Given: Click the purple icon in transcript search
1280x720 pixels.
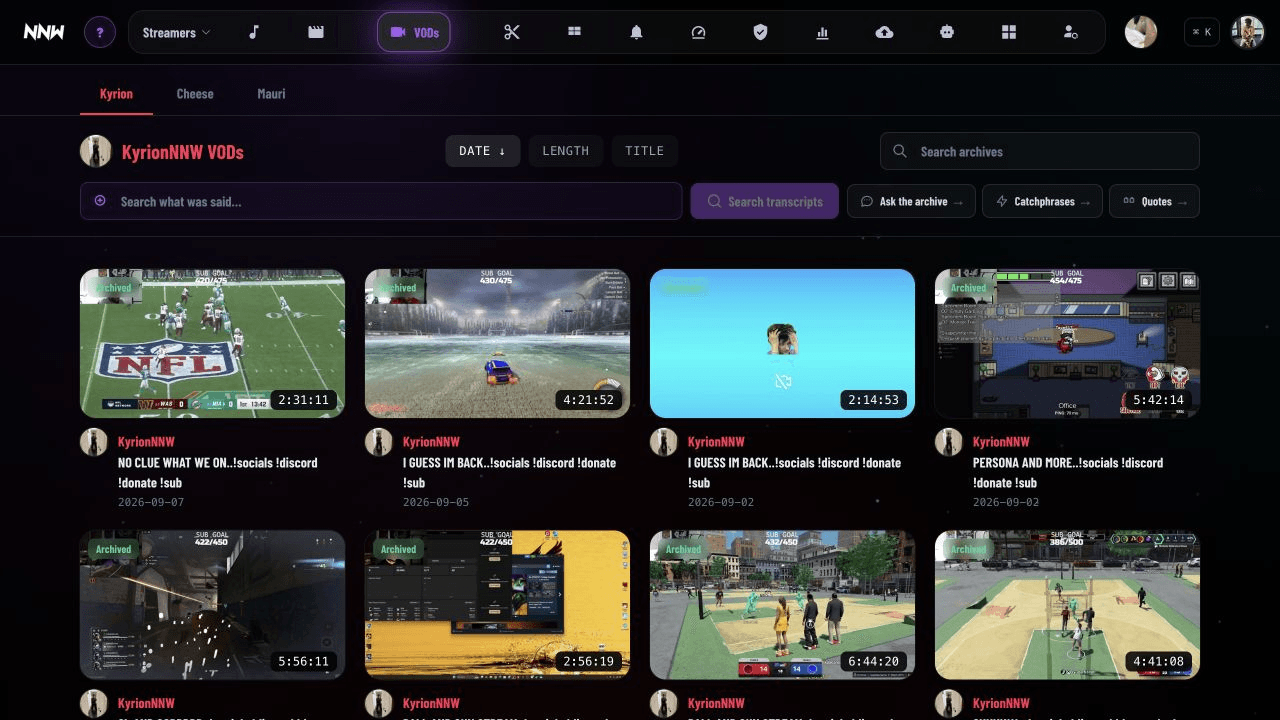Looking at the screenshot, I should (x=100, y=201).
